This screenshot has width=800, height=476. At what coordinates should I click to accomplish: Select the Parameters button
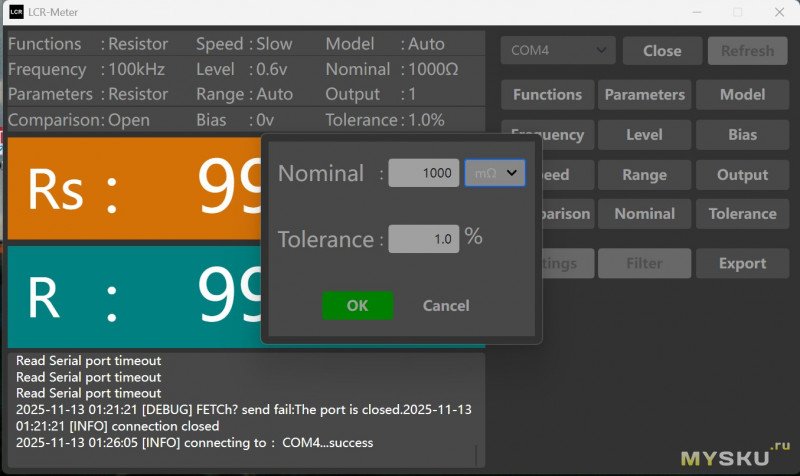(644, 95)
